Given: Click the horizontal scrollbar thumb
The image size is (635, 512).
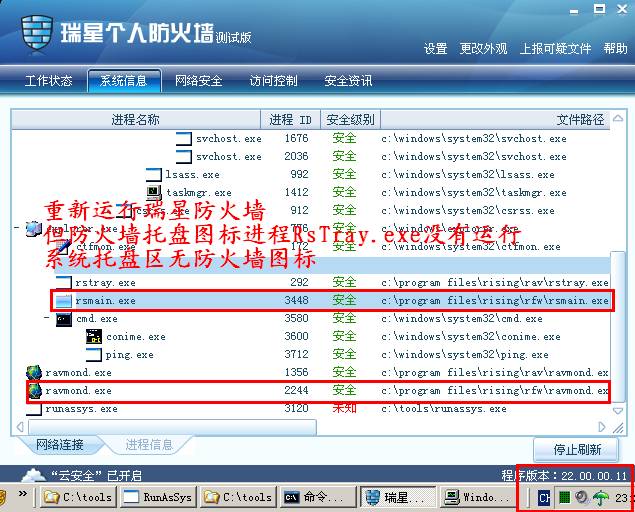Looking at the screenshot, I should pos(173,427).
